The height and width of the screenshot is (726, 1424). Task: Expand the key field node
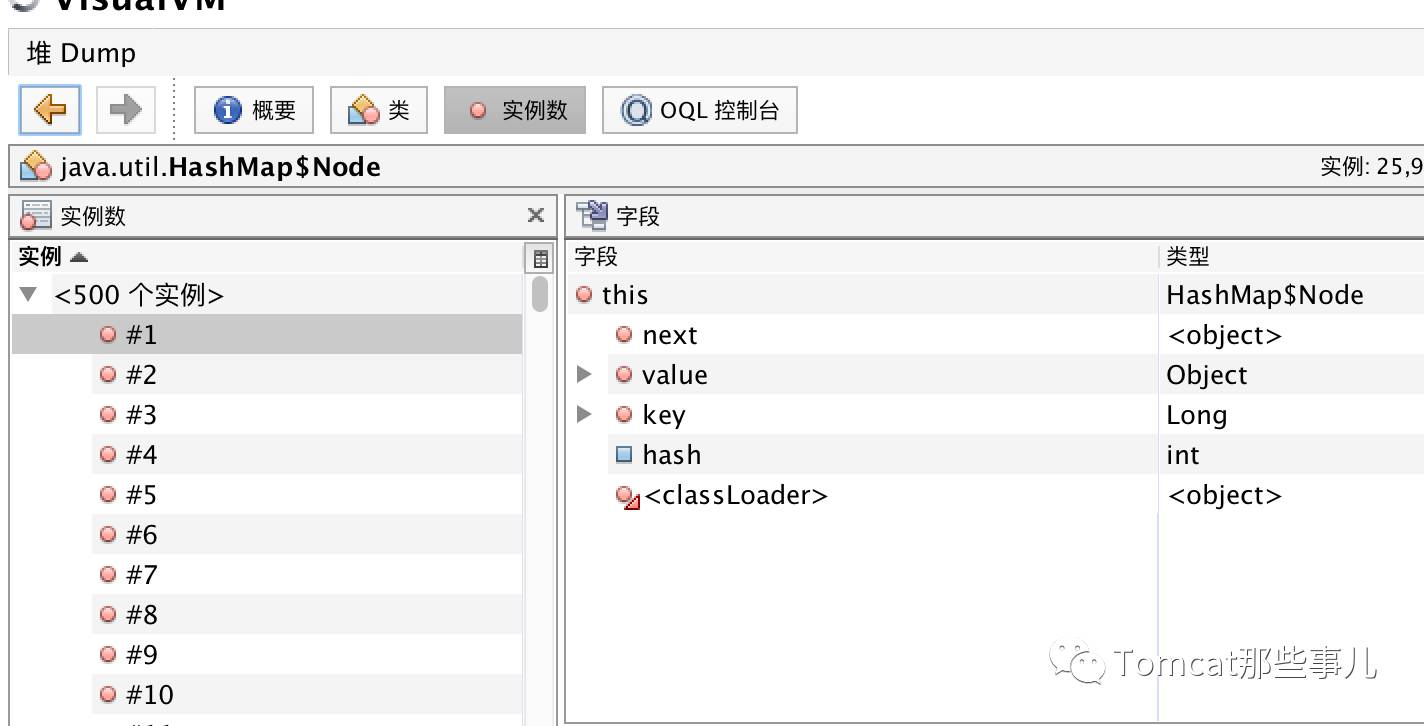point(585,414)
